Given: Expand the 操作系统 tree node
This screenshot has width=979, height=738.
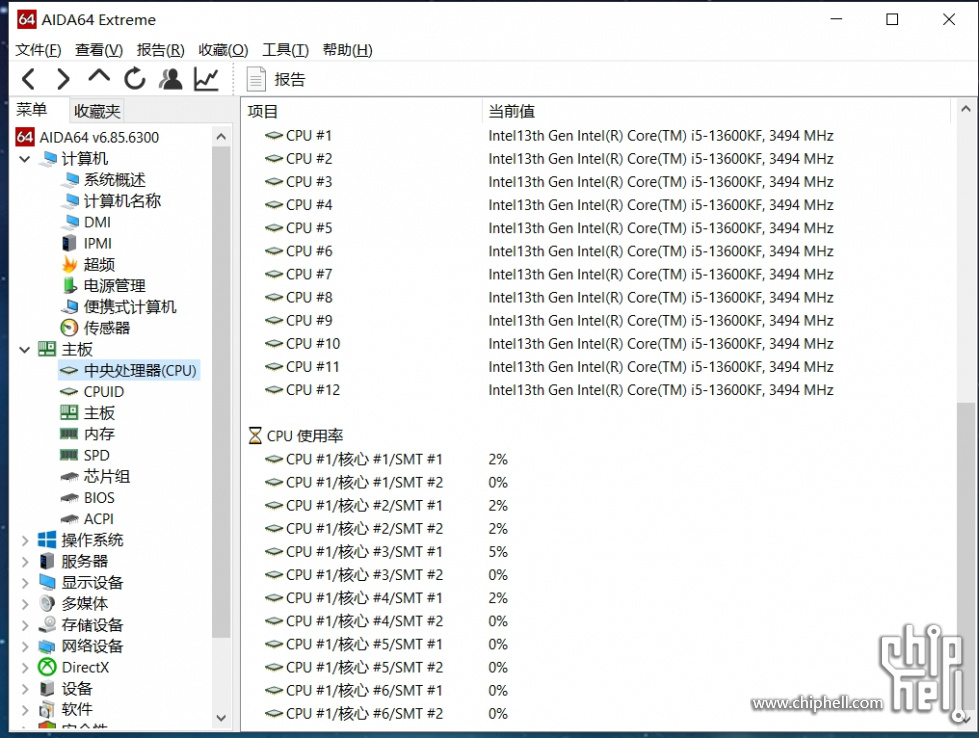Looking at the screenshot, I should 25,541.
